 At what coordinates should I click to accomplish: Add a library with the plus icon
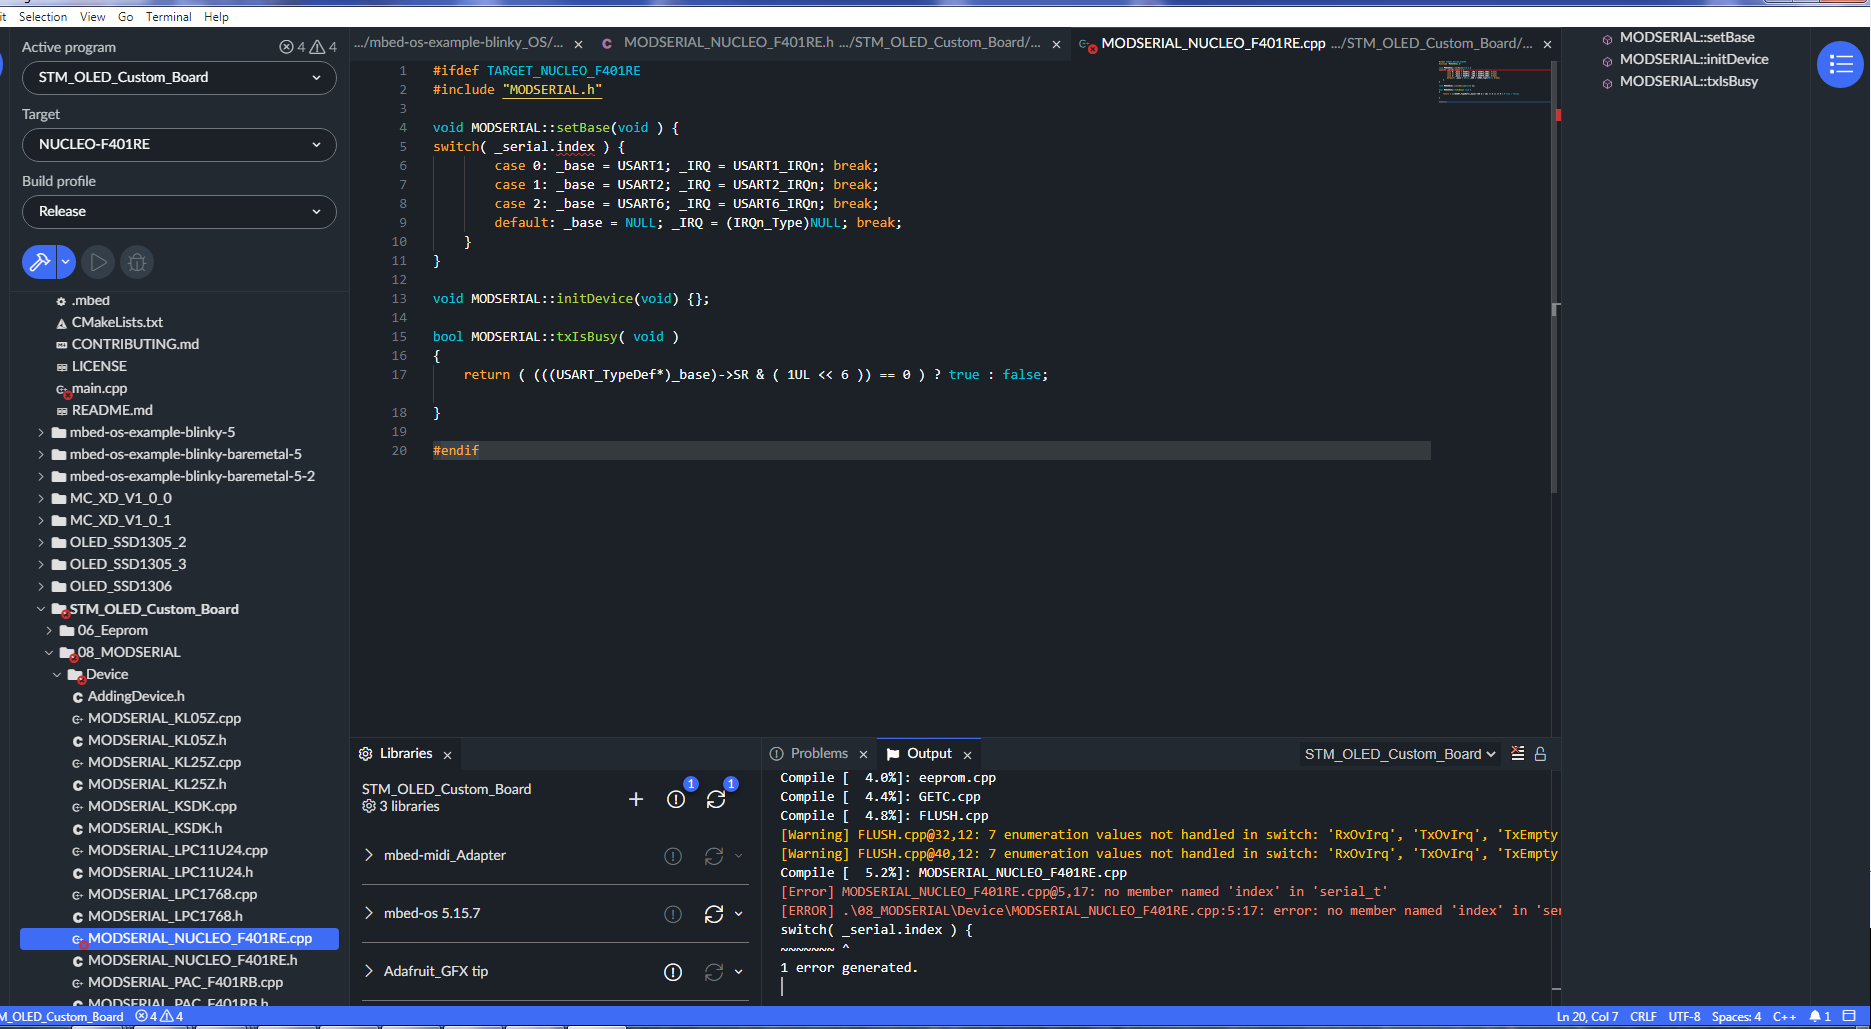point(636,799)
